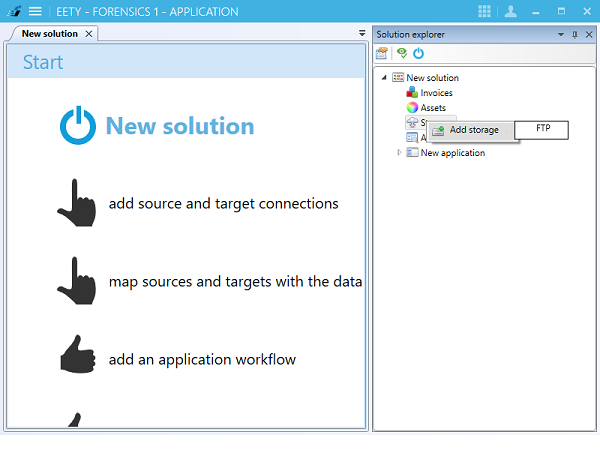Select the New solution root tree item
Image resolution: width=600 pixels, height=450 pixels.
pyautogui.click(x=432, y=78)
